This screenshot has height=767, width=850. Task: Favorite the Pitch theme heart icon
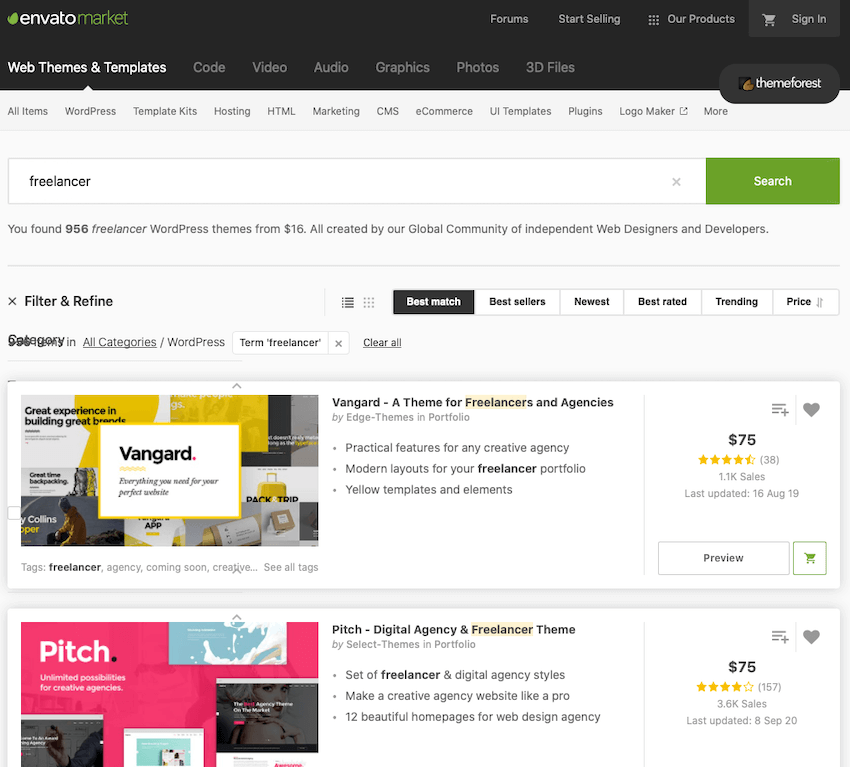point(811,637)
